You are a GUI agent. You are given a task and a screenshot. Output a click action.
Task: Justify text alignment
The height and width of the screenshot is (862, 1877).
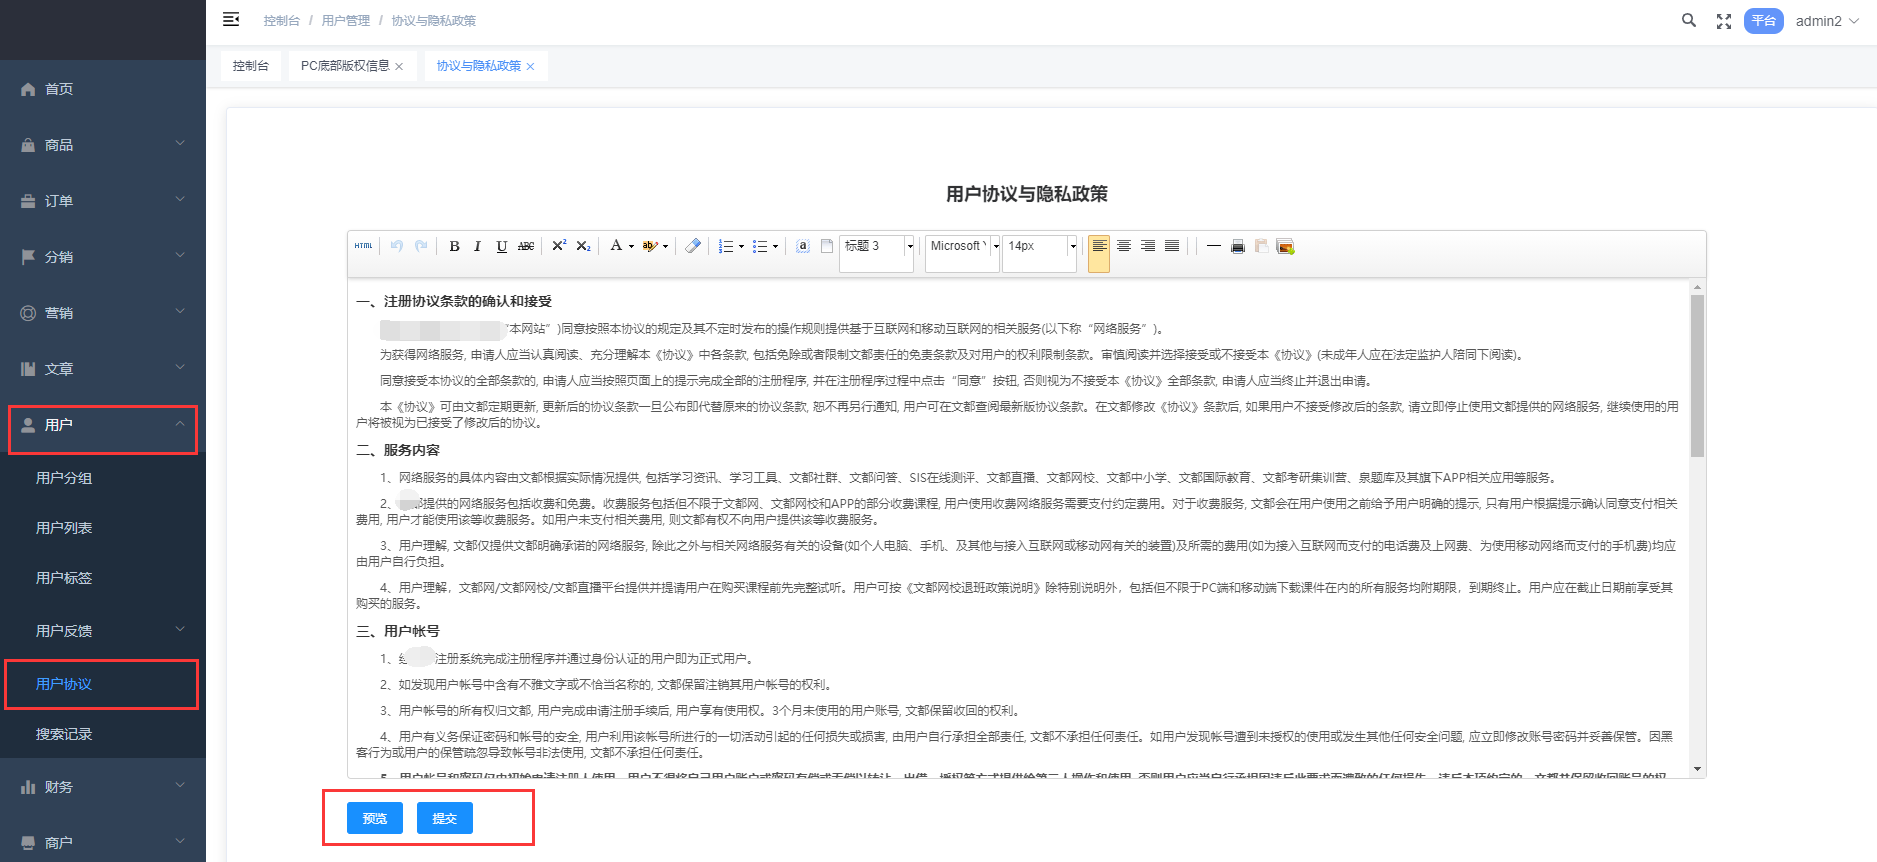click(x=1172, y=246)
